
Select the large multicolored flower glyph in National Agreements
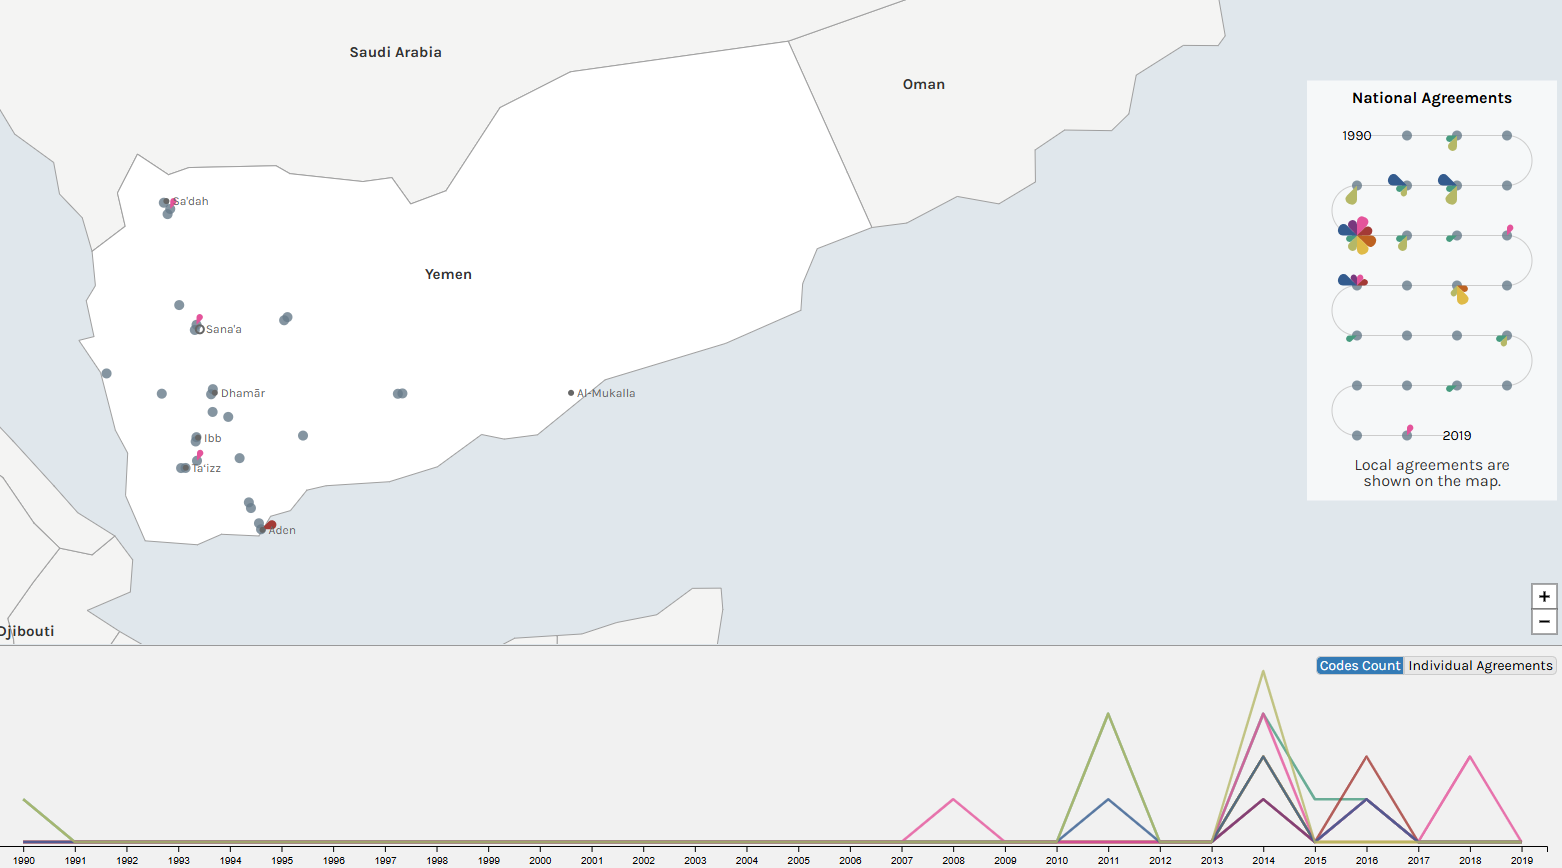pos(1356,237)
